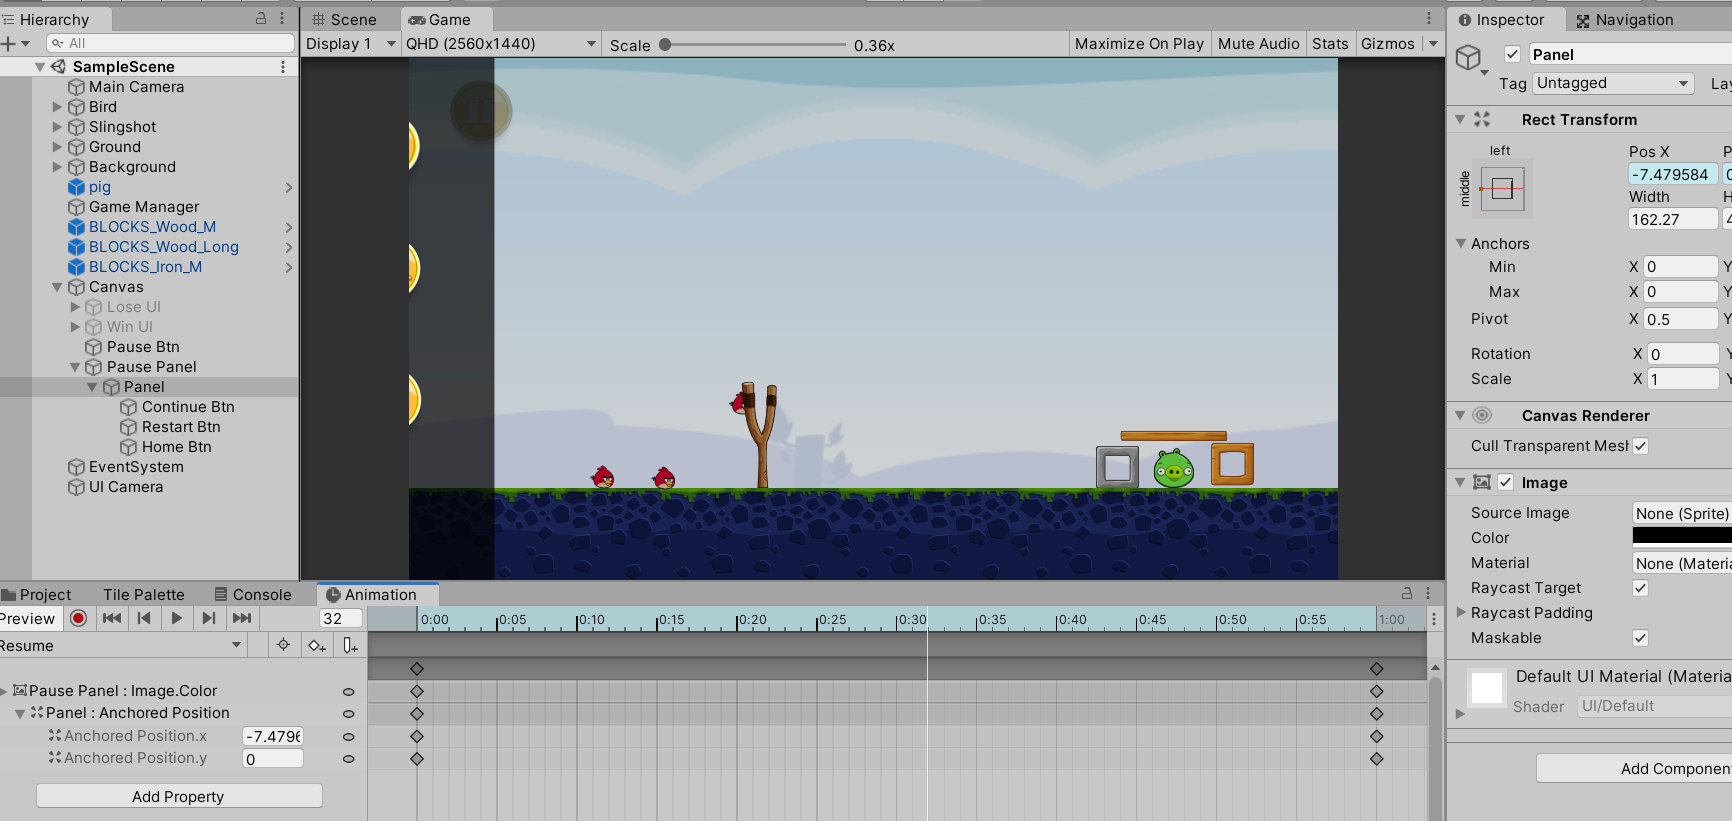The height and width of the screenshot is (821, 1732).
Task: Toggle Maskable checkbox
Action: click(1640, 638)
